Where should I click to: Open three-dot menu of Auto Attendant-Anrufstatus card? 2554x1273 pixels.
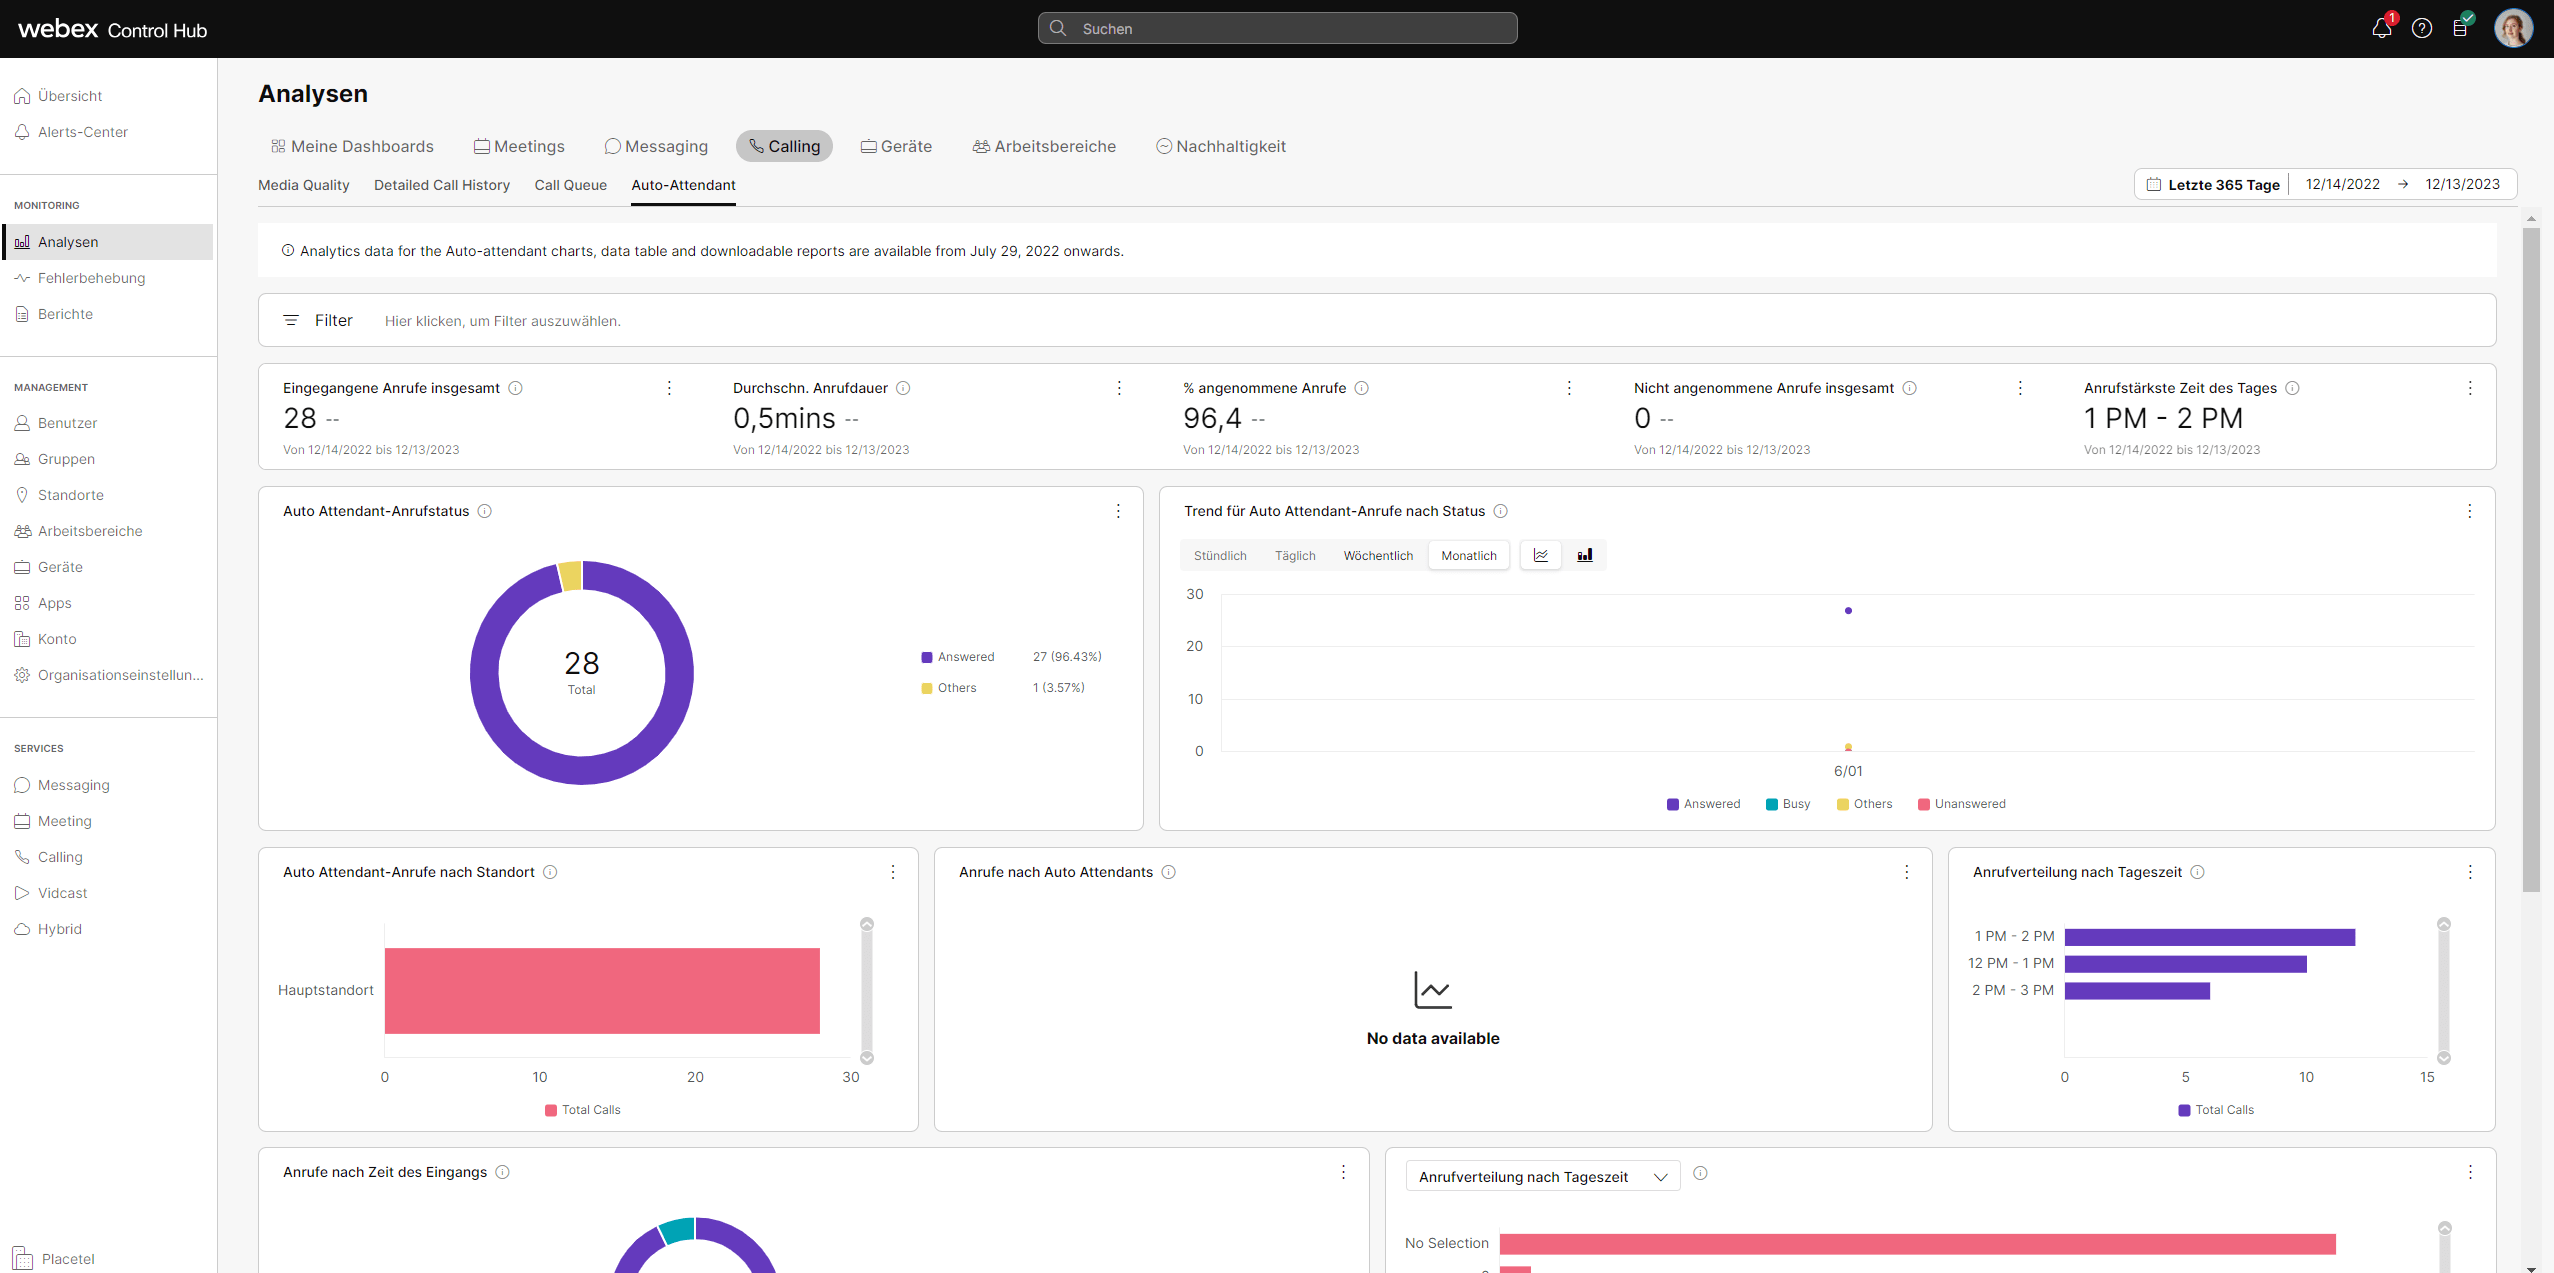(x=1118, y=511)
